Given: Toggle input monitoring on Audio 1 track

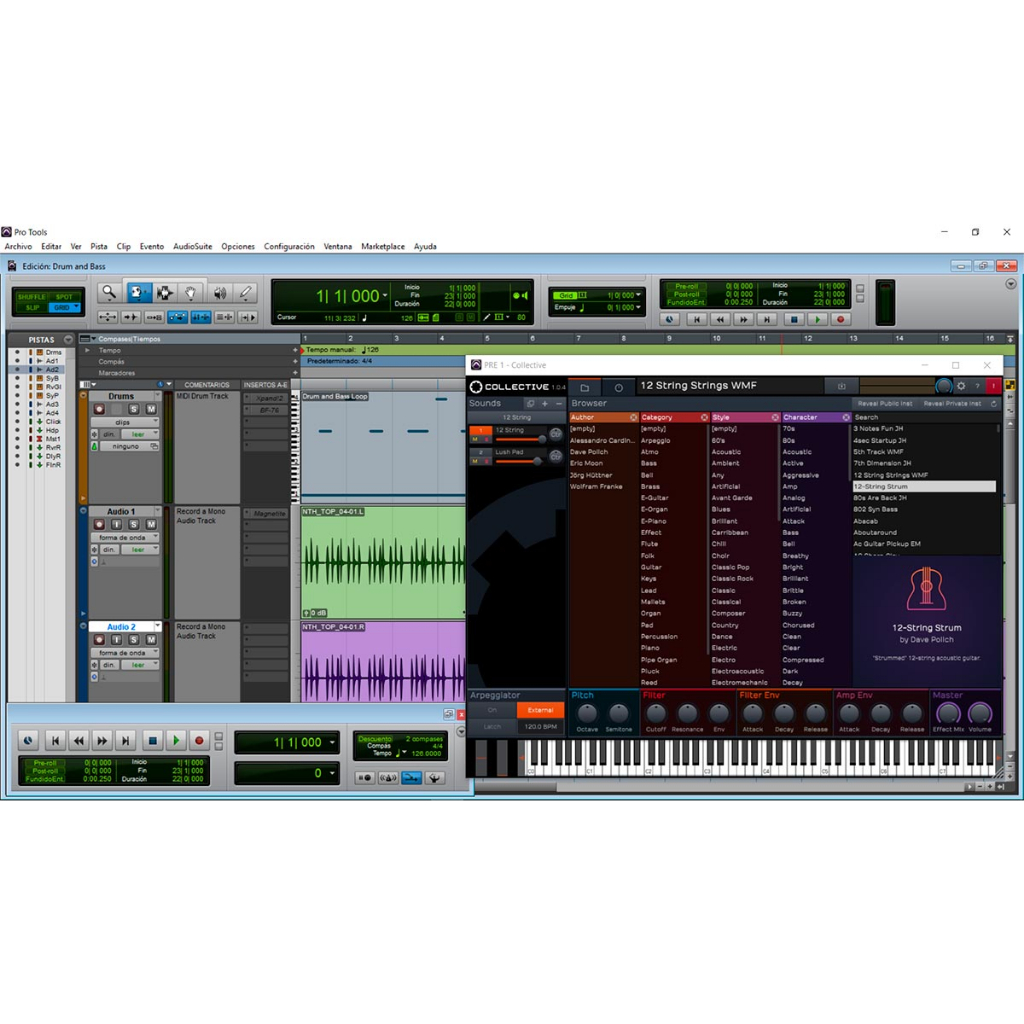Looking at the screenshot, I should click(x=116, y=524).
